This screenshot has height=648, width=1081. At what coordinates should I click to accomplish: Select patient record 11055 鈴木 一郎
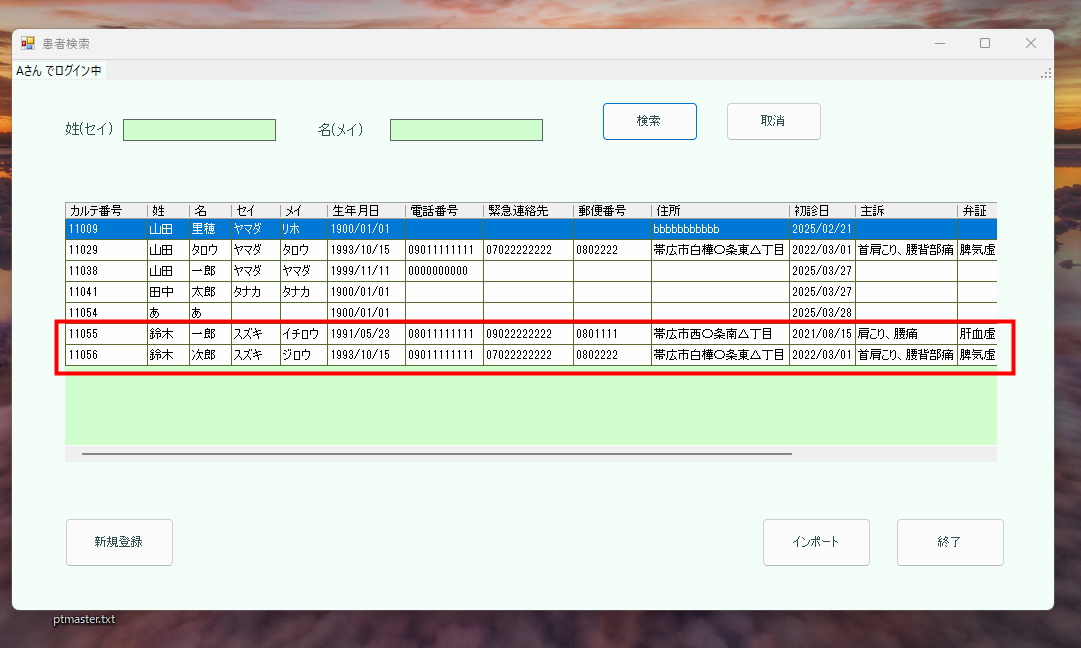click(300, 333)
